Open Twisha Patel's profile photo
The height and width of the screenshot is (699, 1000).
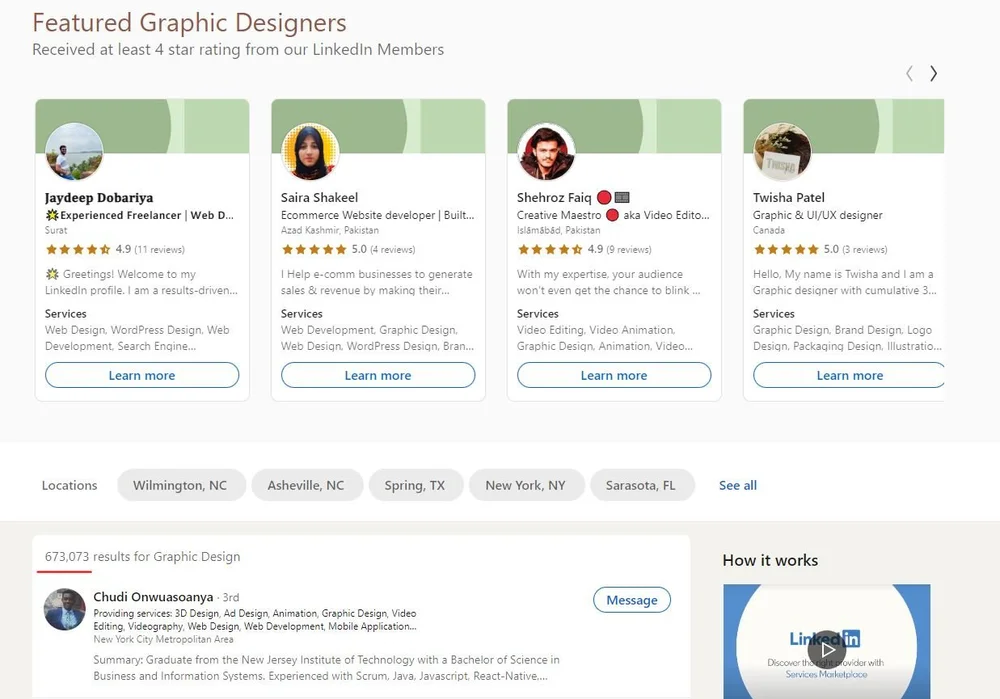(x=782, y=152)
